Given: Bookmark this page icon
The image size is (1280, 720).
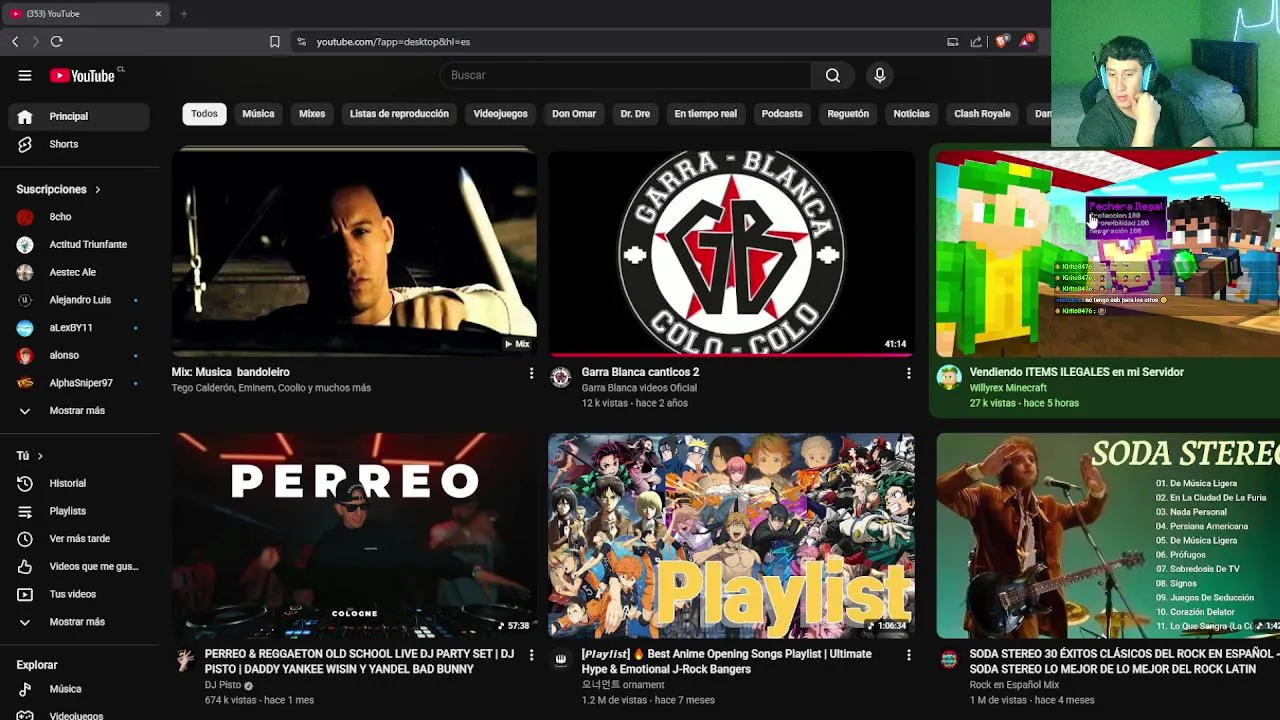Looking at the screenshot, I should coord(274,42).
